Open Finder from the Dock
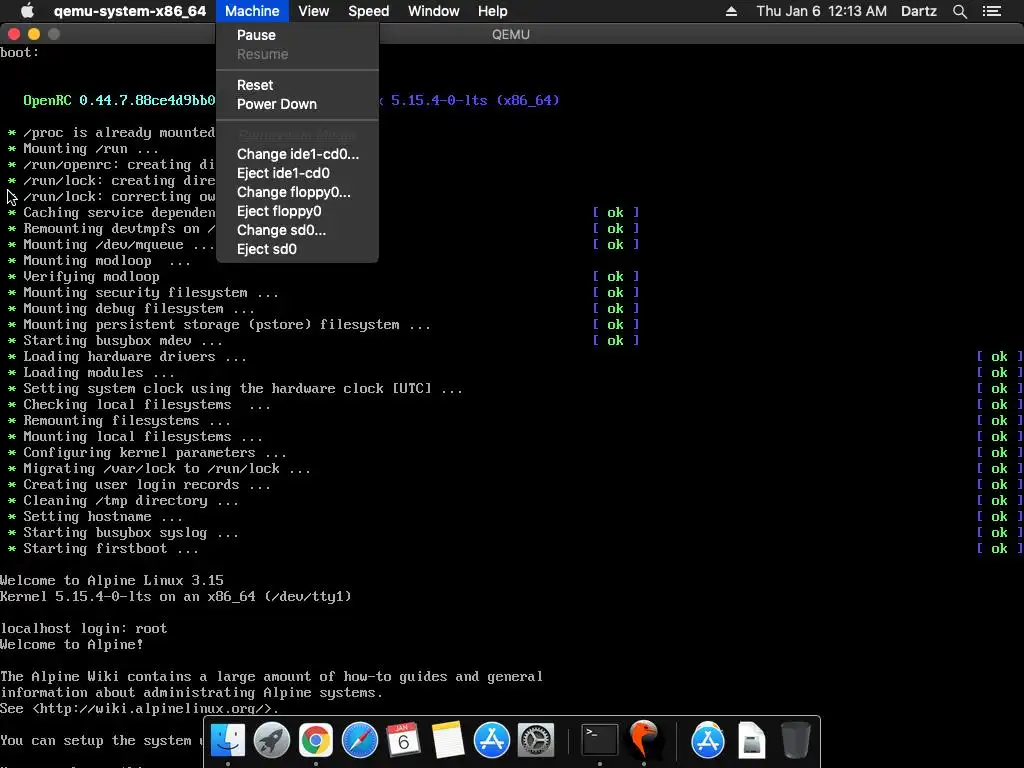This screenshot has width=1024, height=768. click(227, 740)
